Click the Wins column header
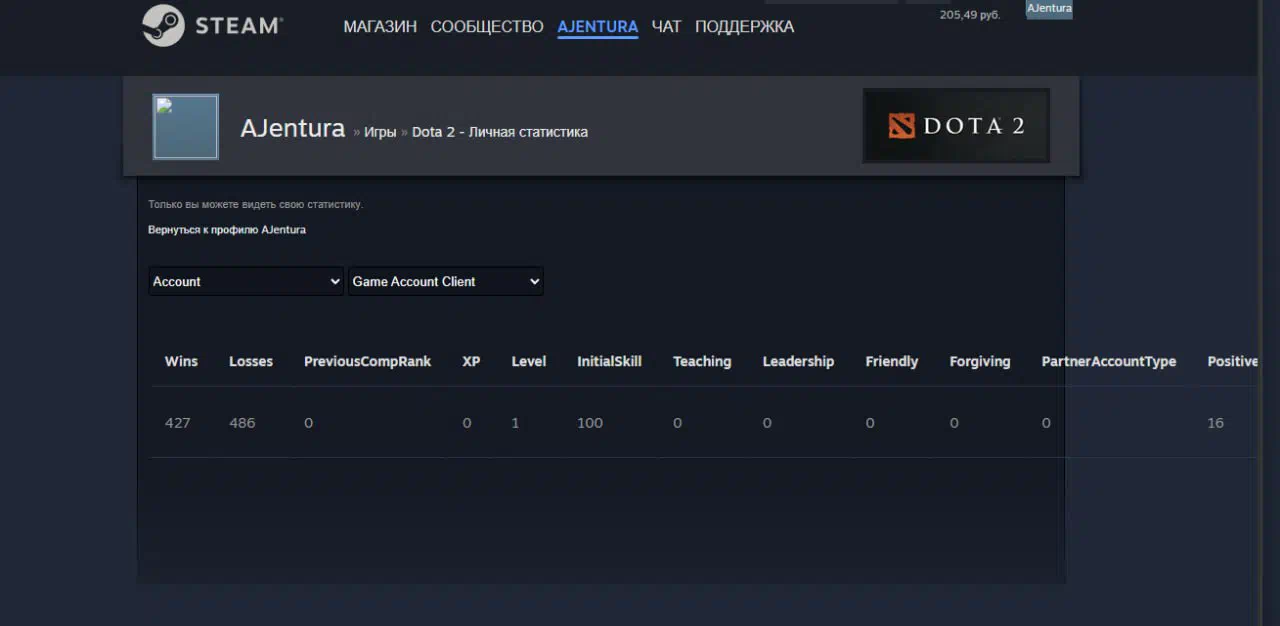 pos(181,361)
